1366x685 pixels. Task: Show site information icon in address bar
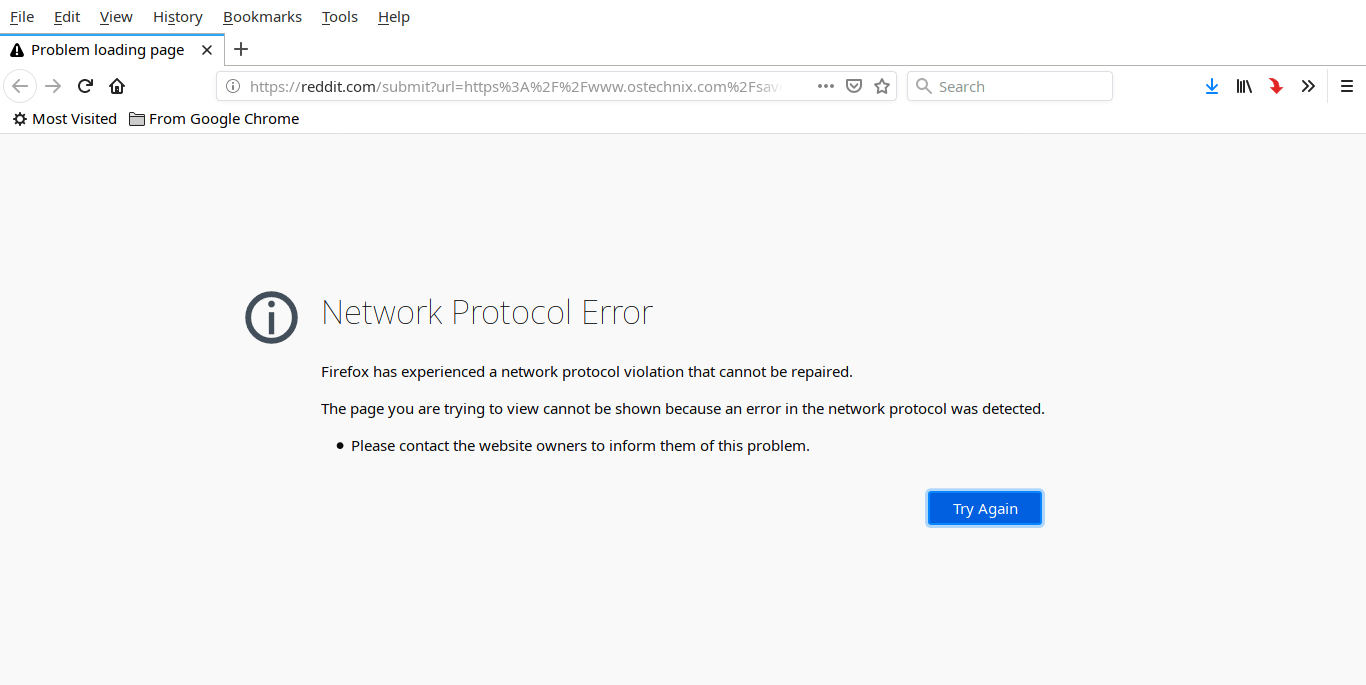(x=233, y=86)
